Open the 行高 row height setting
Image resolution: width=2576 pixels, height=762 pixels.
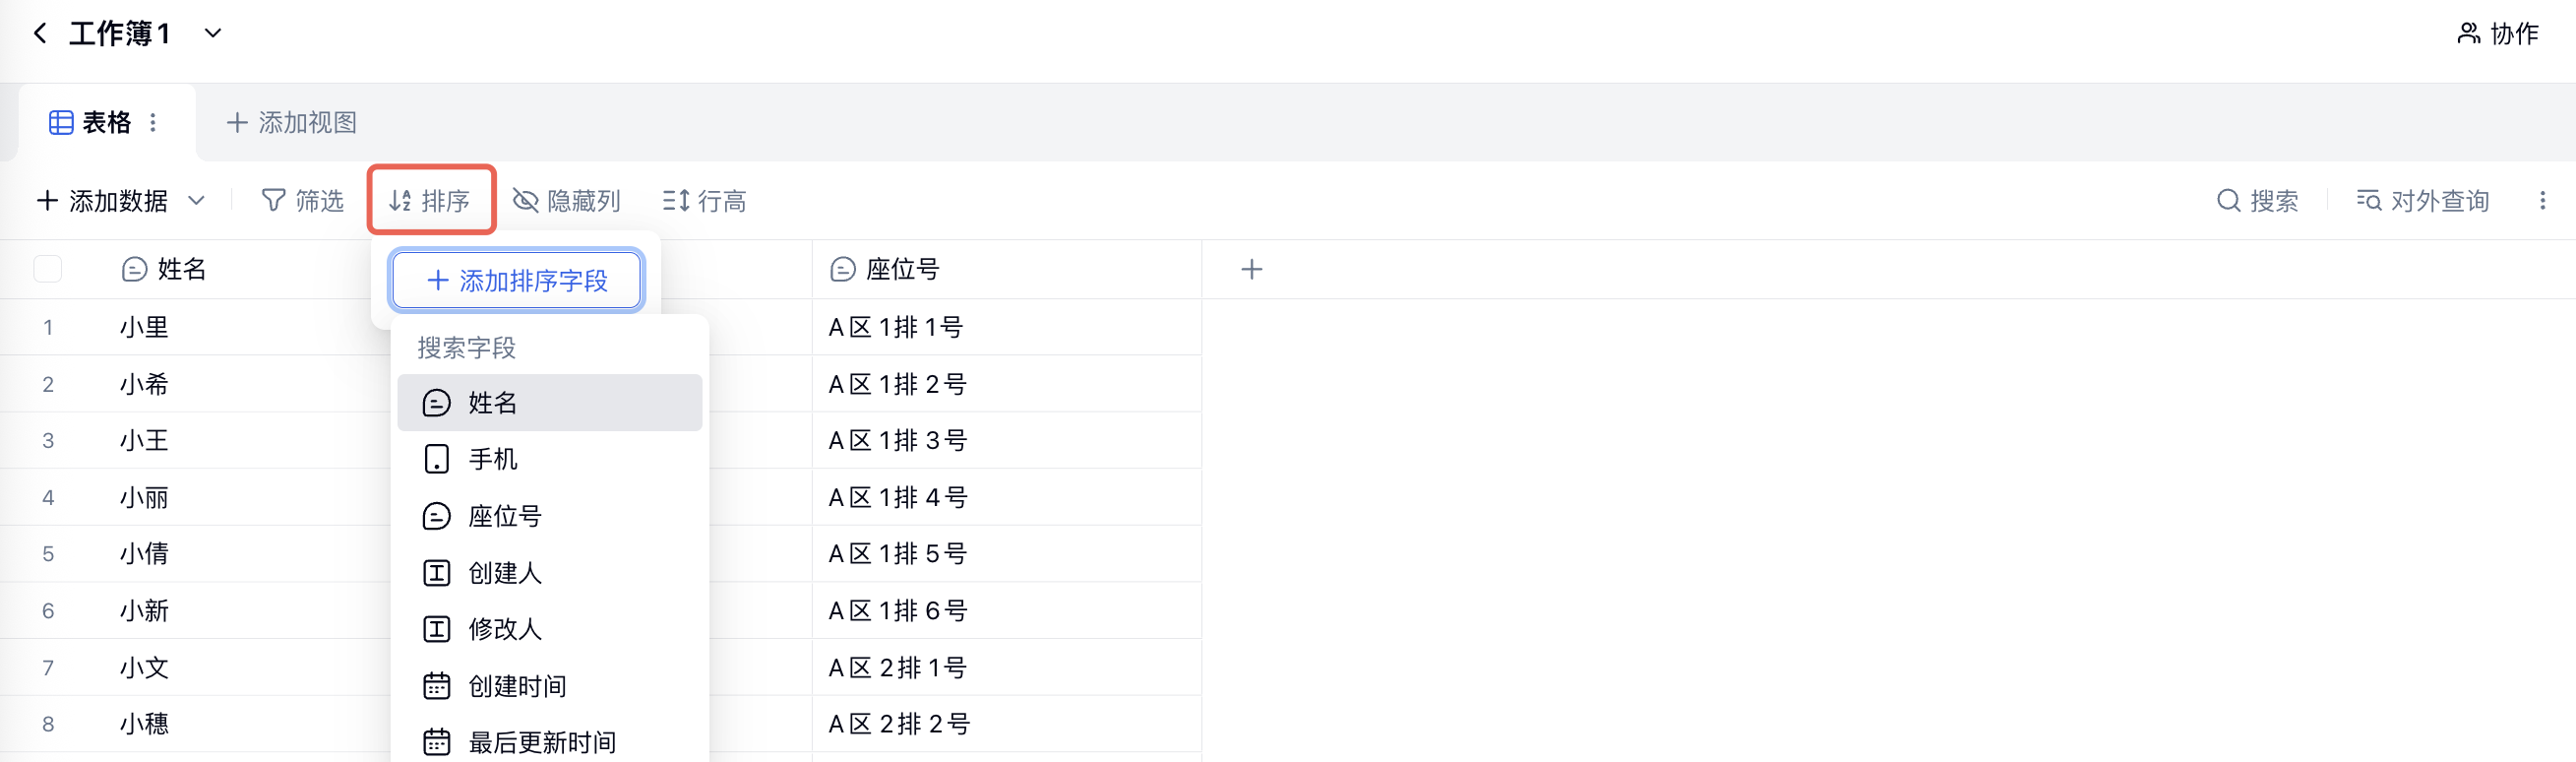(x=704, y=201)
